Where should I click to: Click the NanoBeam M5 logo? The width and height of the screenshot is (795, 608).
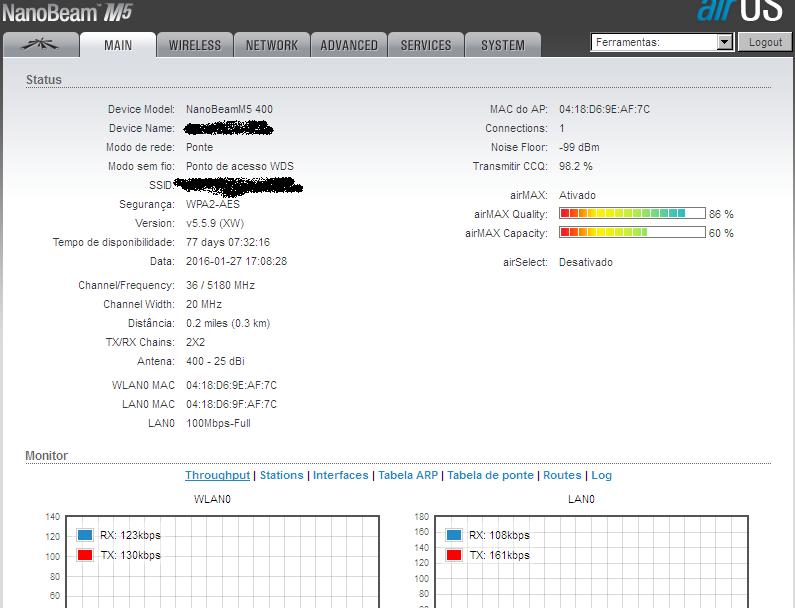tap(67, 12)
